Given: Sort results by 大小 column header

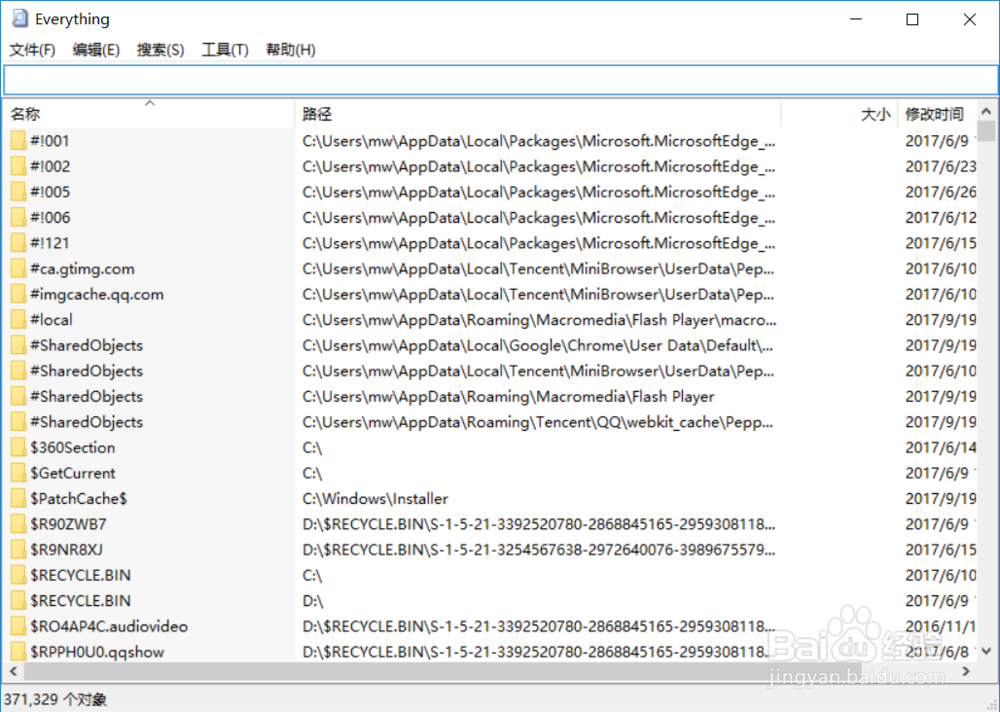Looking at the screenshot, I should (x=839, y=114).
